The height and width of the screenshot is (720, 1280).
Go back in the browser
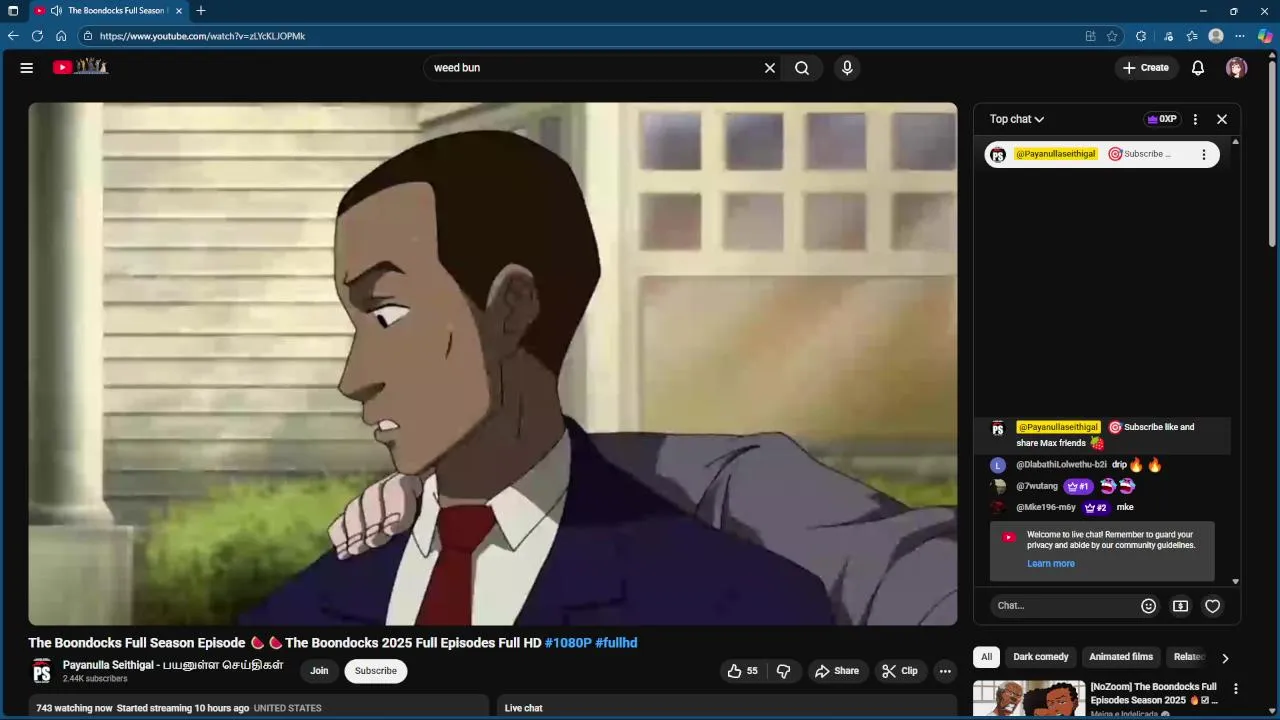coord(13,36)
